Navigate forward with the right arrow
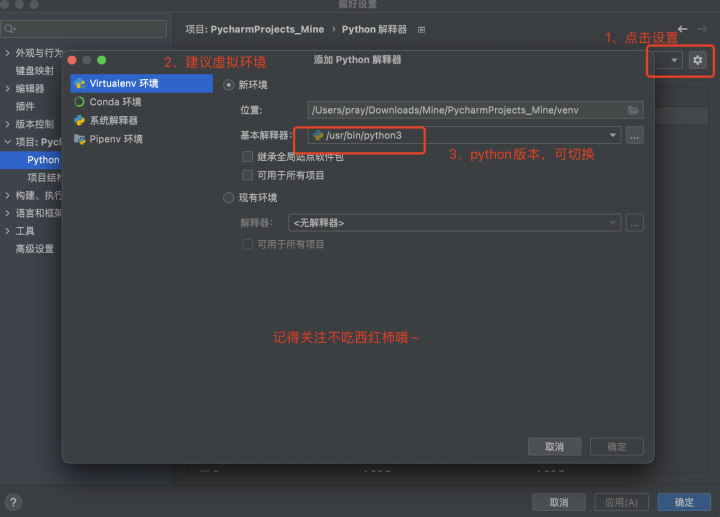The width and height of the screenshot is (720, 517). click(x=703, y=29)
